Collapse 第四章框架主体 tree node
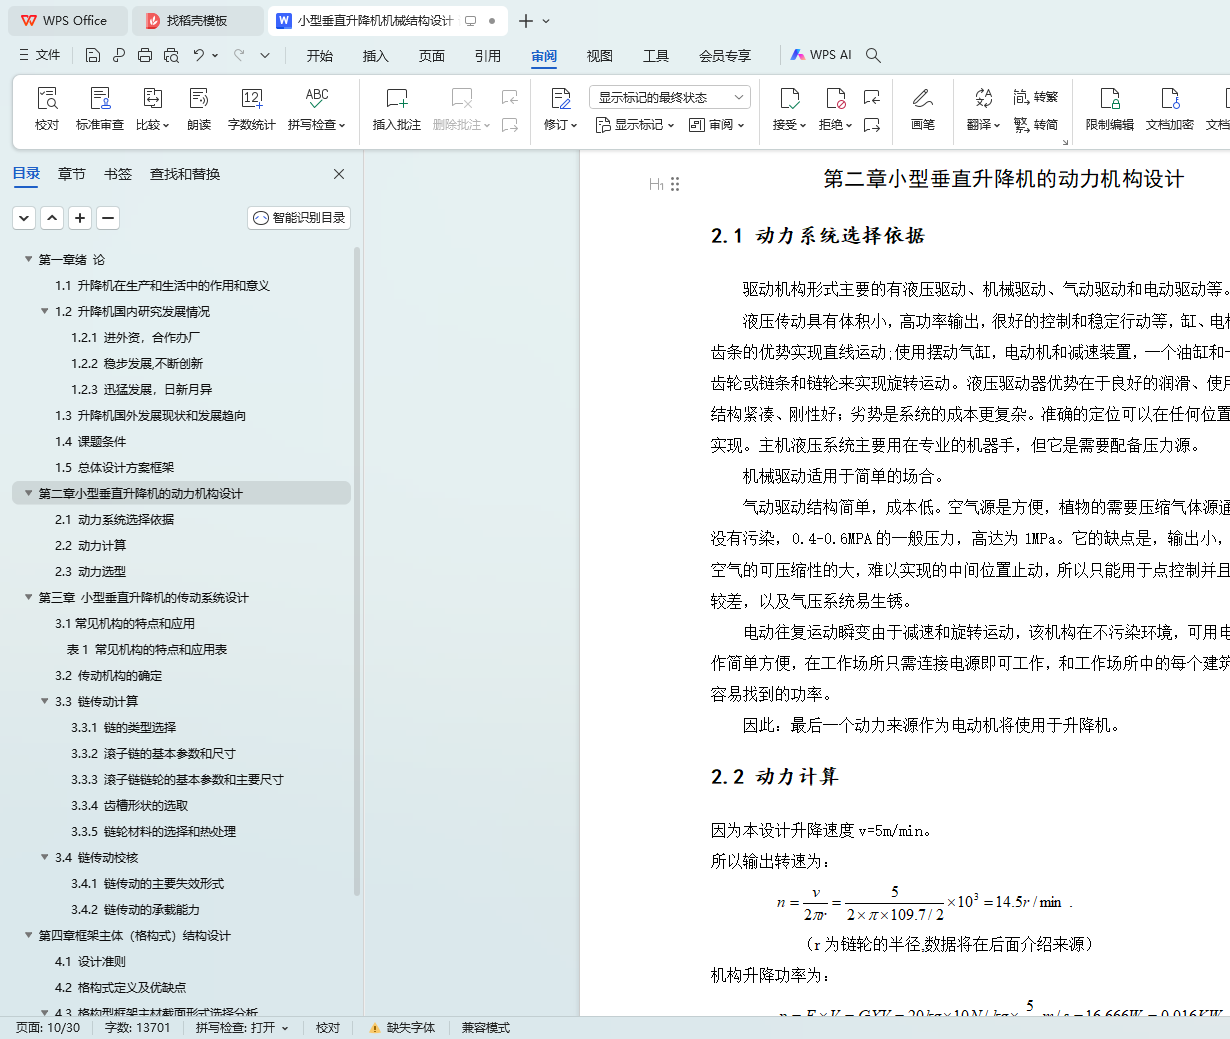The image size is (1230, 1039). point(28,935)
